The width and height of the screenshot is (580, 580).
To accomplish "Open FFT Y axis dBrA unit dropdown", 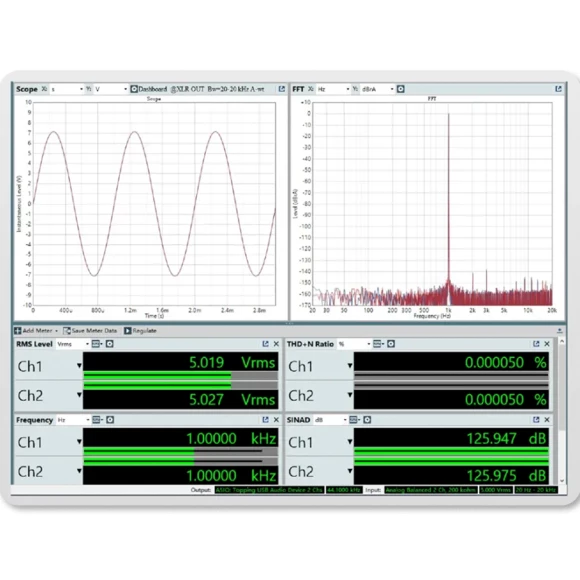I will tap(377, 89).
